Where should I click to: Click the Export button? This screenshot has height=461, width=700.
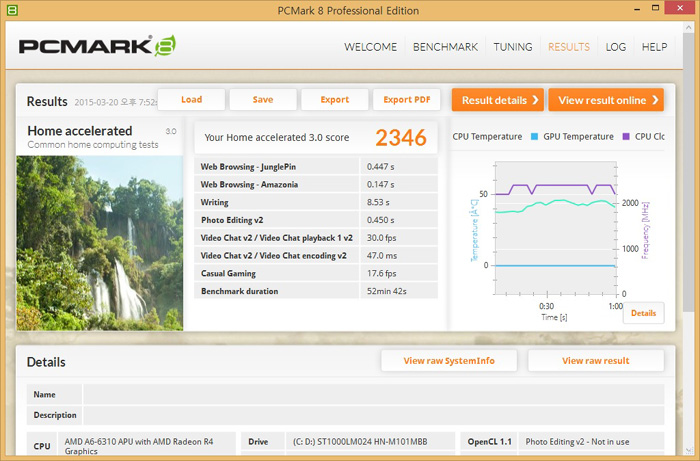pyautogui.click(x=335, y=100)
